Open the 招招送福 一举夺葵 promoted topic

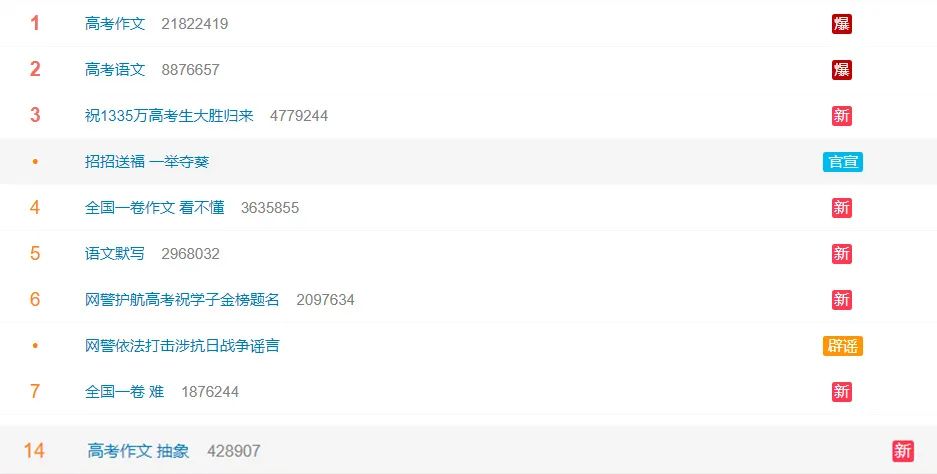point(147,162)
